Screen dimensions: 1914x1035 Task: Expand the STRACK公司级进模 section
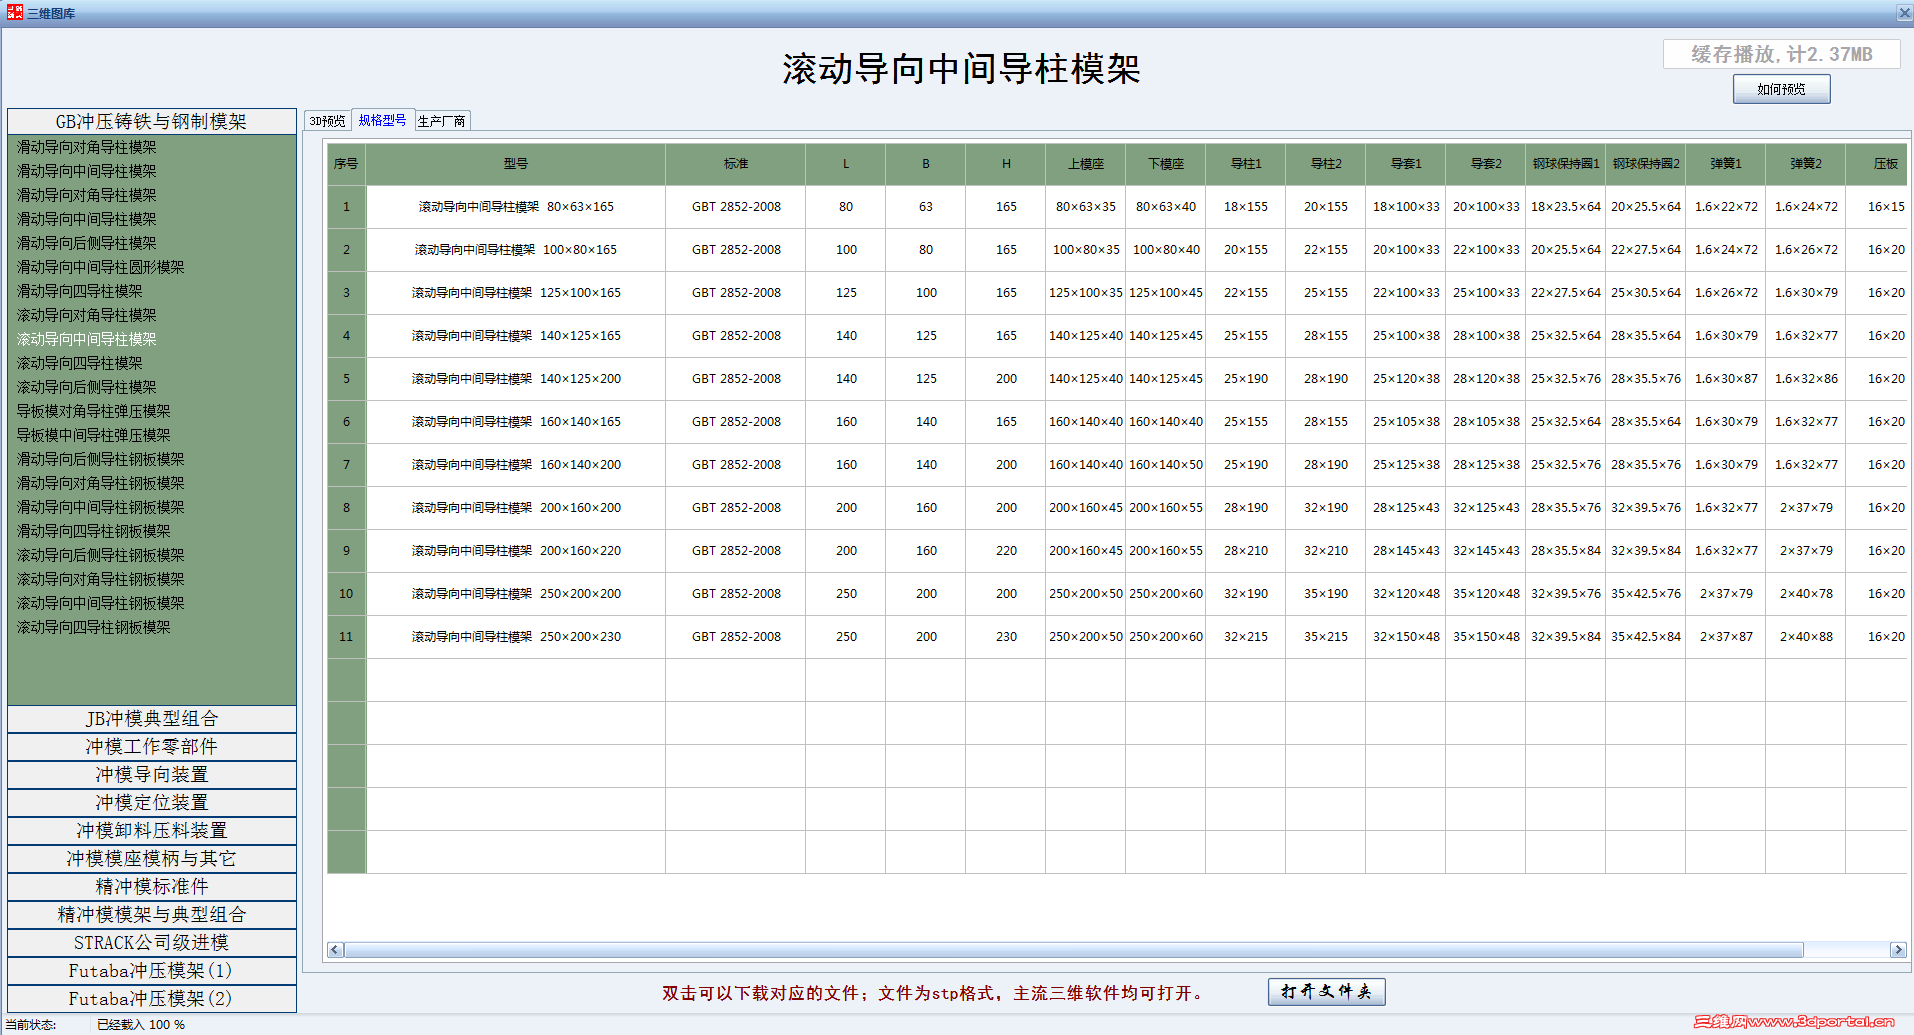[x=152, y=943]
